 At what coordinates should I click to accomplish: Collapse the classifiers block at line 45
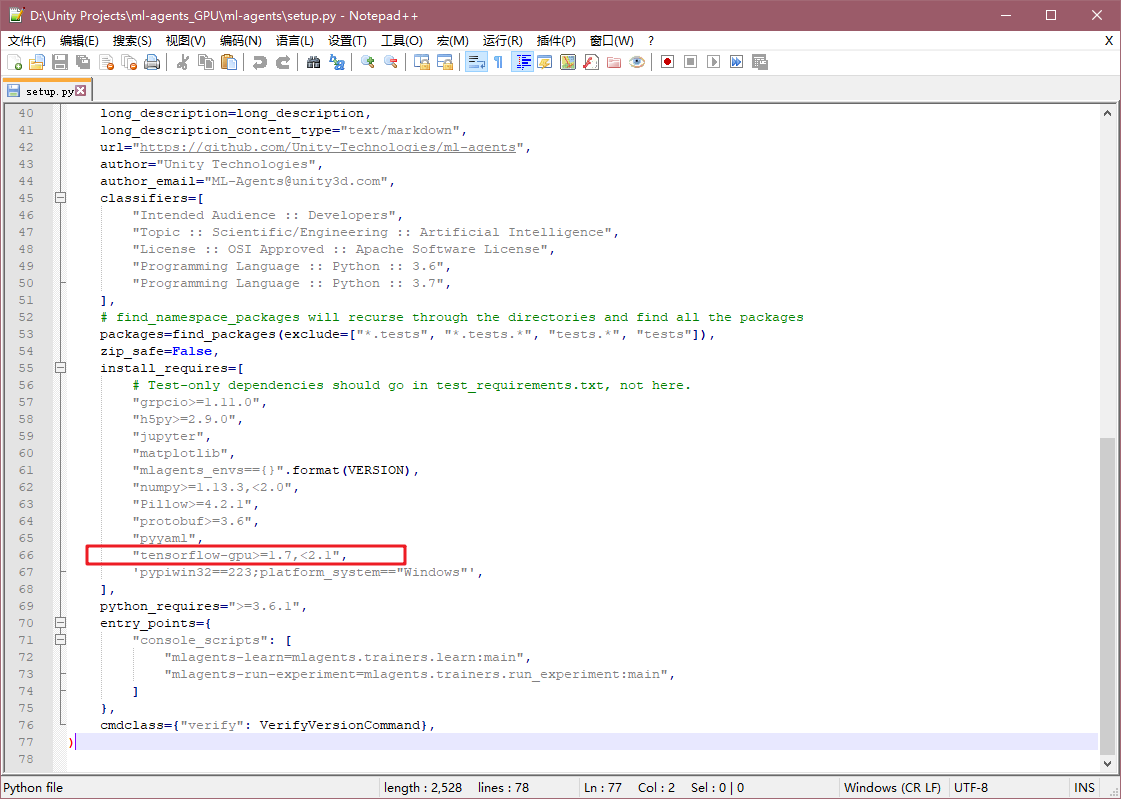pyautogui.click(x=61, y=198)
